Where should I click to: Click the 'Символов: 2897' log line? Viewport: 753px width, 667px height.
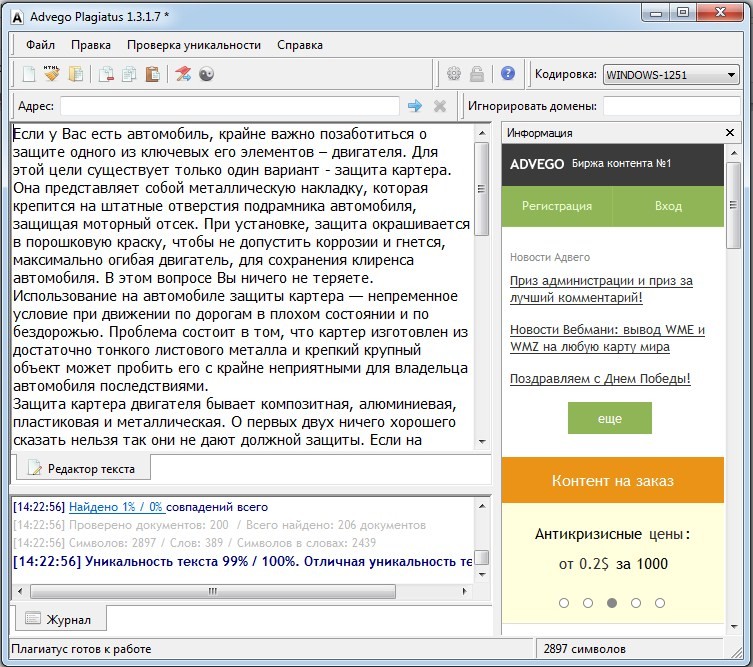click(194, 543)
